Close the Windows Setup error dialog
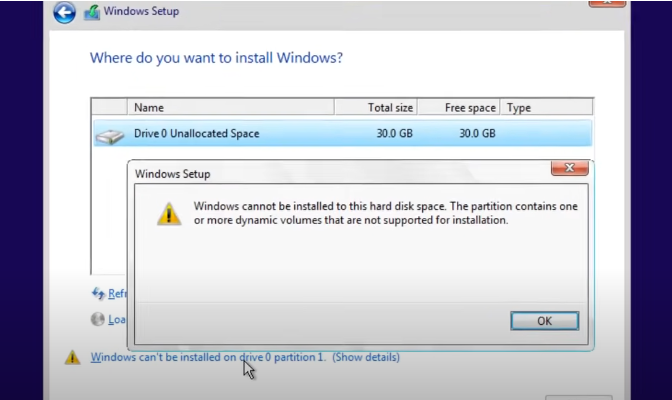672x400 pixels. pos(568,168)
